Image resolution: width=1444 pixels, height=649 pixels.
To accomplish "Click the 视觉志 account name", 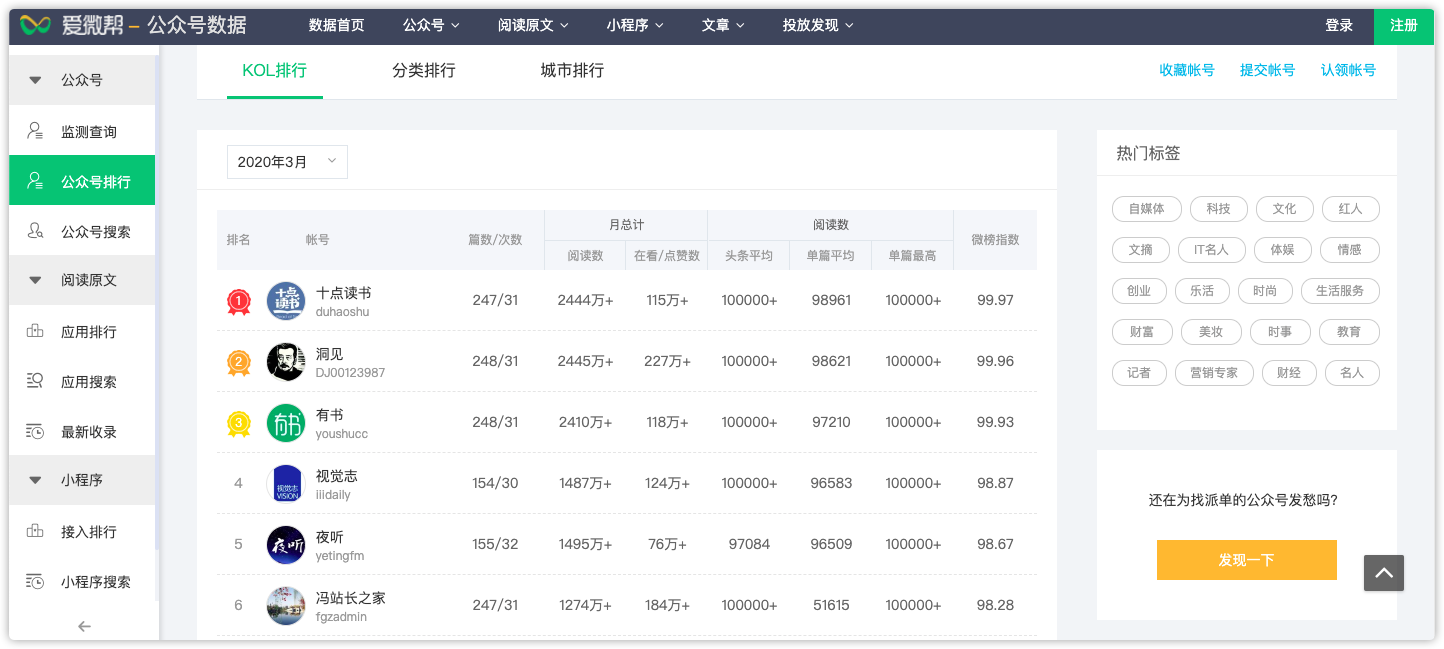I will click(x=336, y=476).
